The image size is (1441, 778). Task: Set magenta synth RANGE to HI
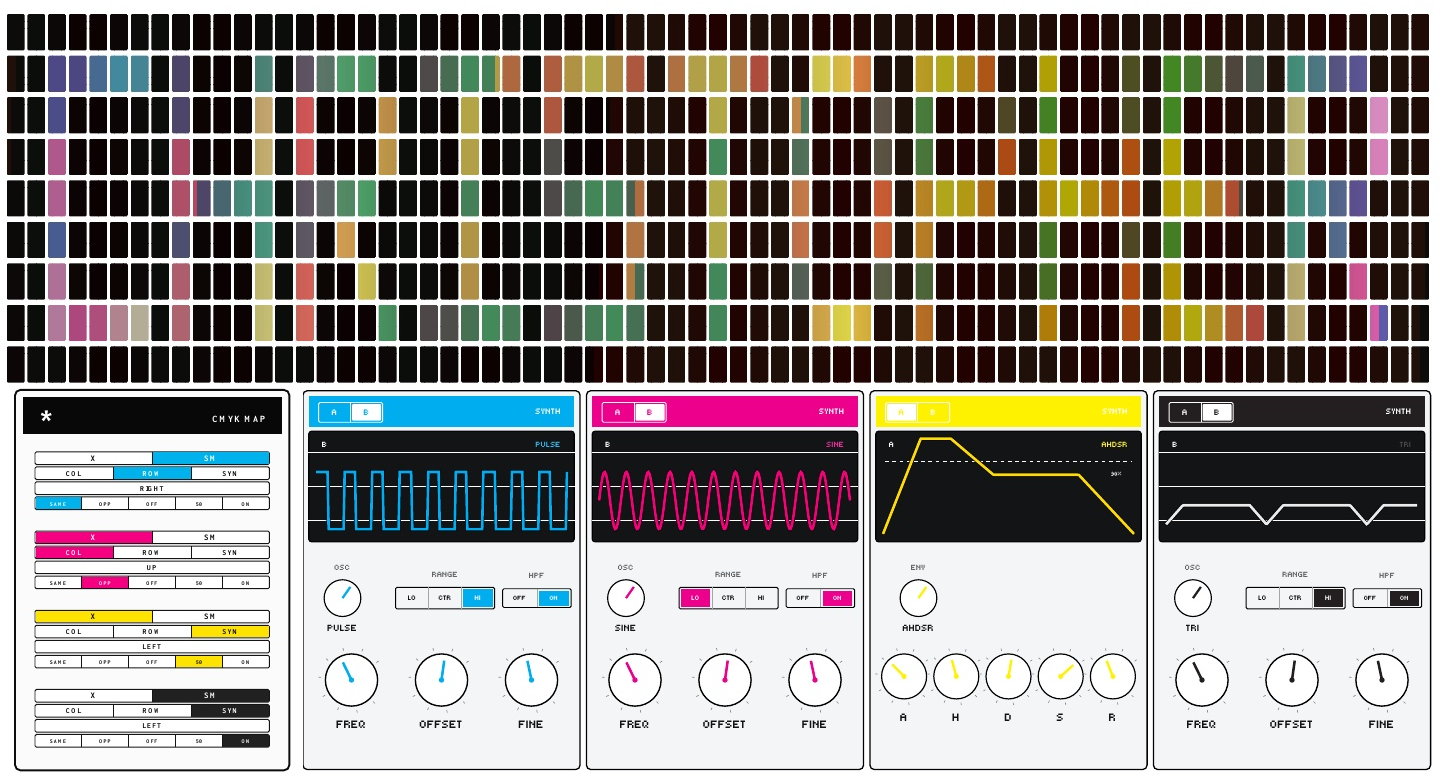[762, 598]
